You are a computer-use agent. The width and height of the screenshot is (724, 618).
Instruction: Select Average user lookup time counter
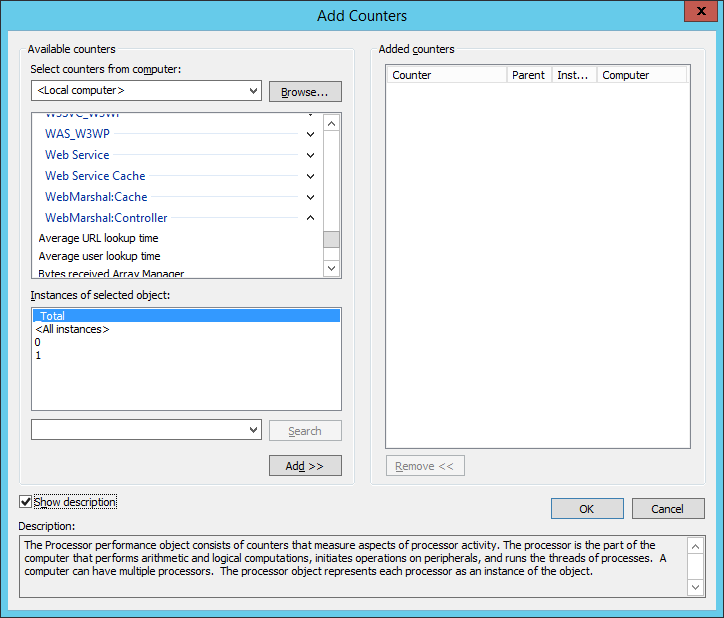click(99, 256)
